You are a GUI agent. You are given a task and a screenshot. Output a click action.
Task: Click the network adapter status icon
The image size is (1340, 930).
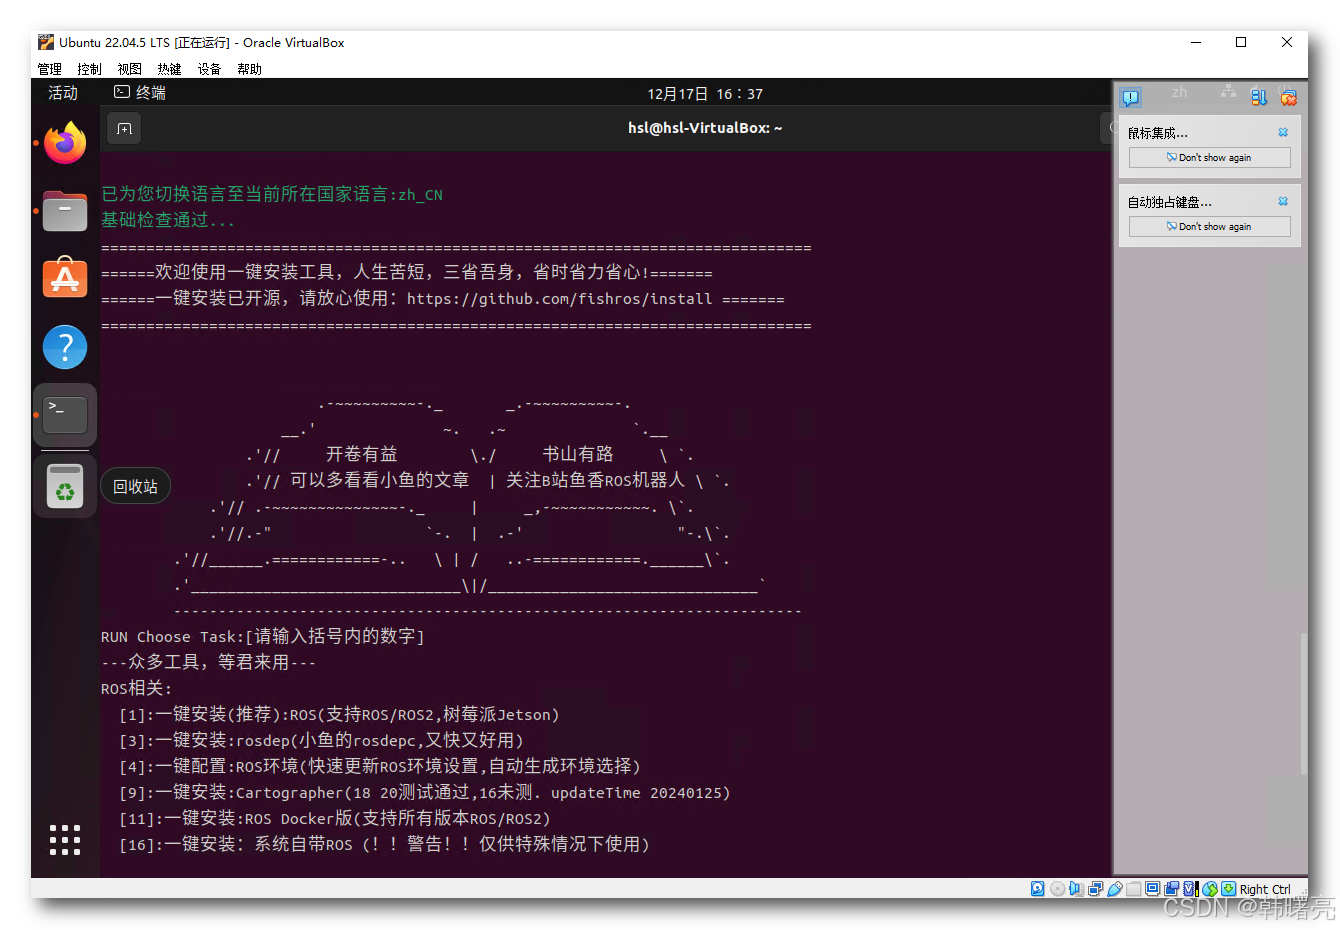point(1094,889)
